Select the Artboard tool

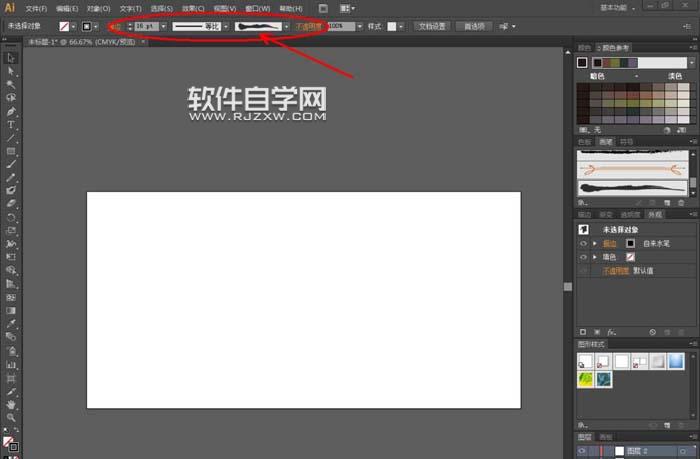pos(11,379)
